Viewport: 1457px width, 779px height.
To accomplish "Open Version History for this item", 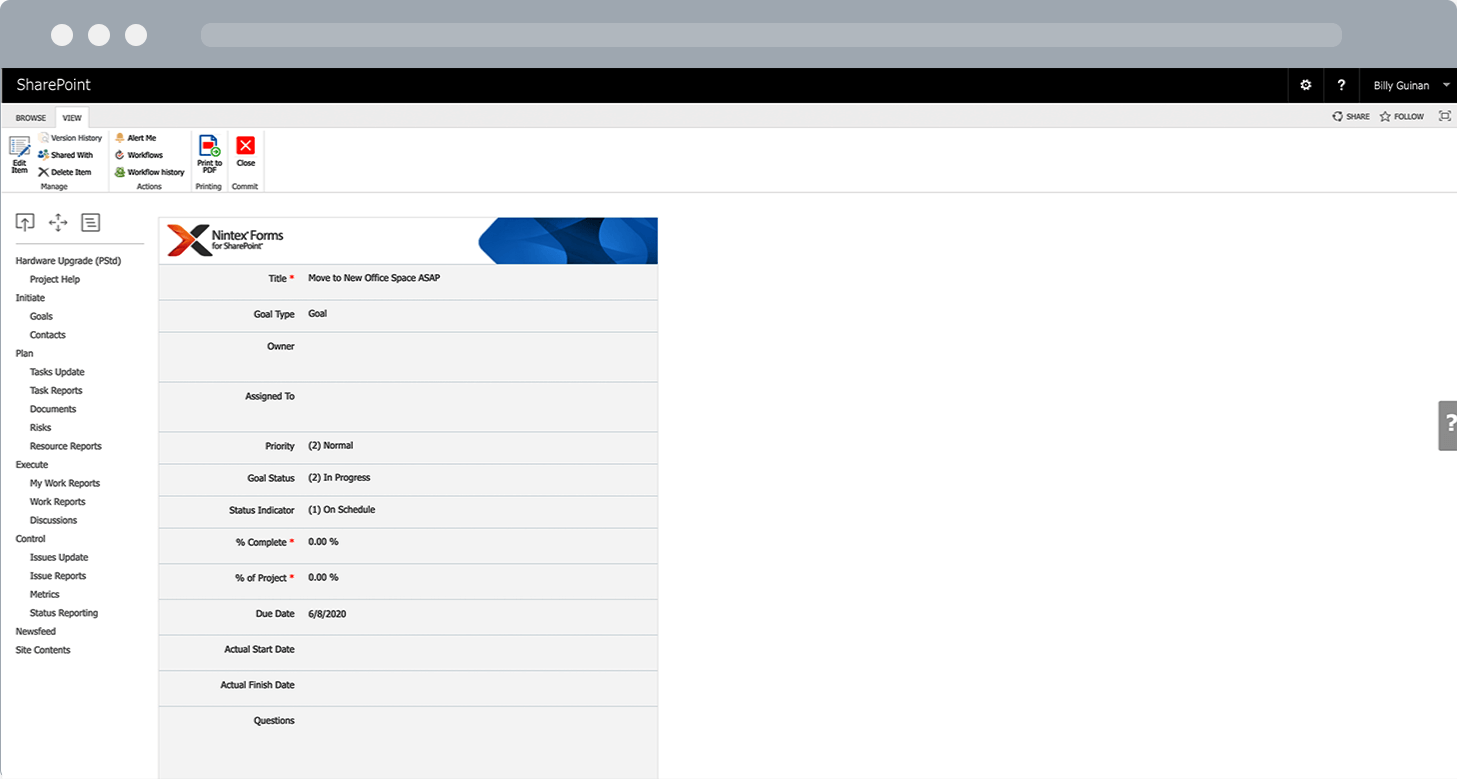I will 70,138.
